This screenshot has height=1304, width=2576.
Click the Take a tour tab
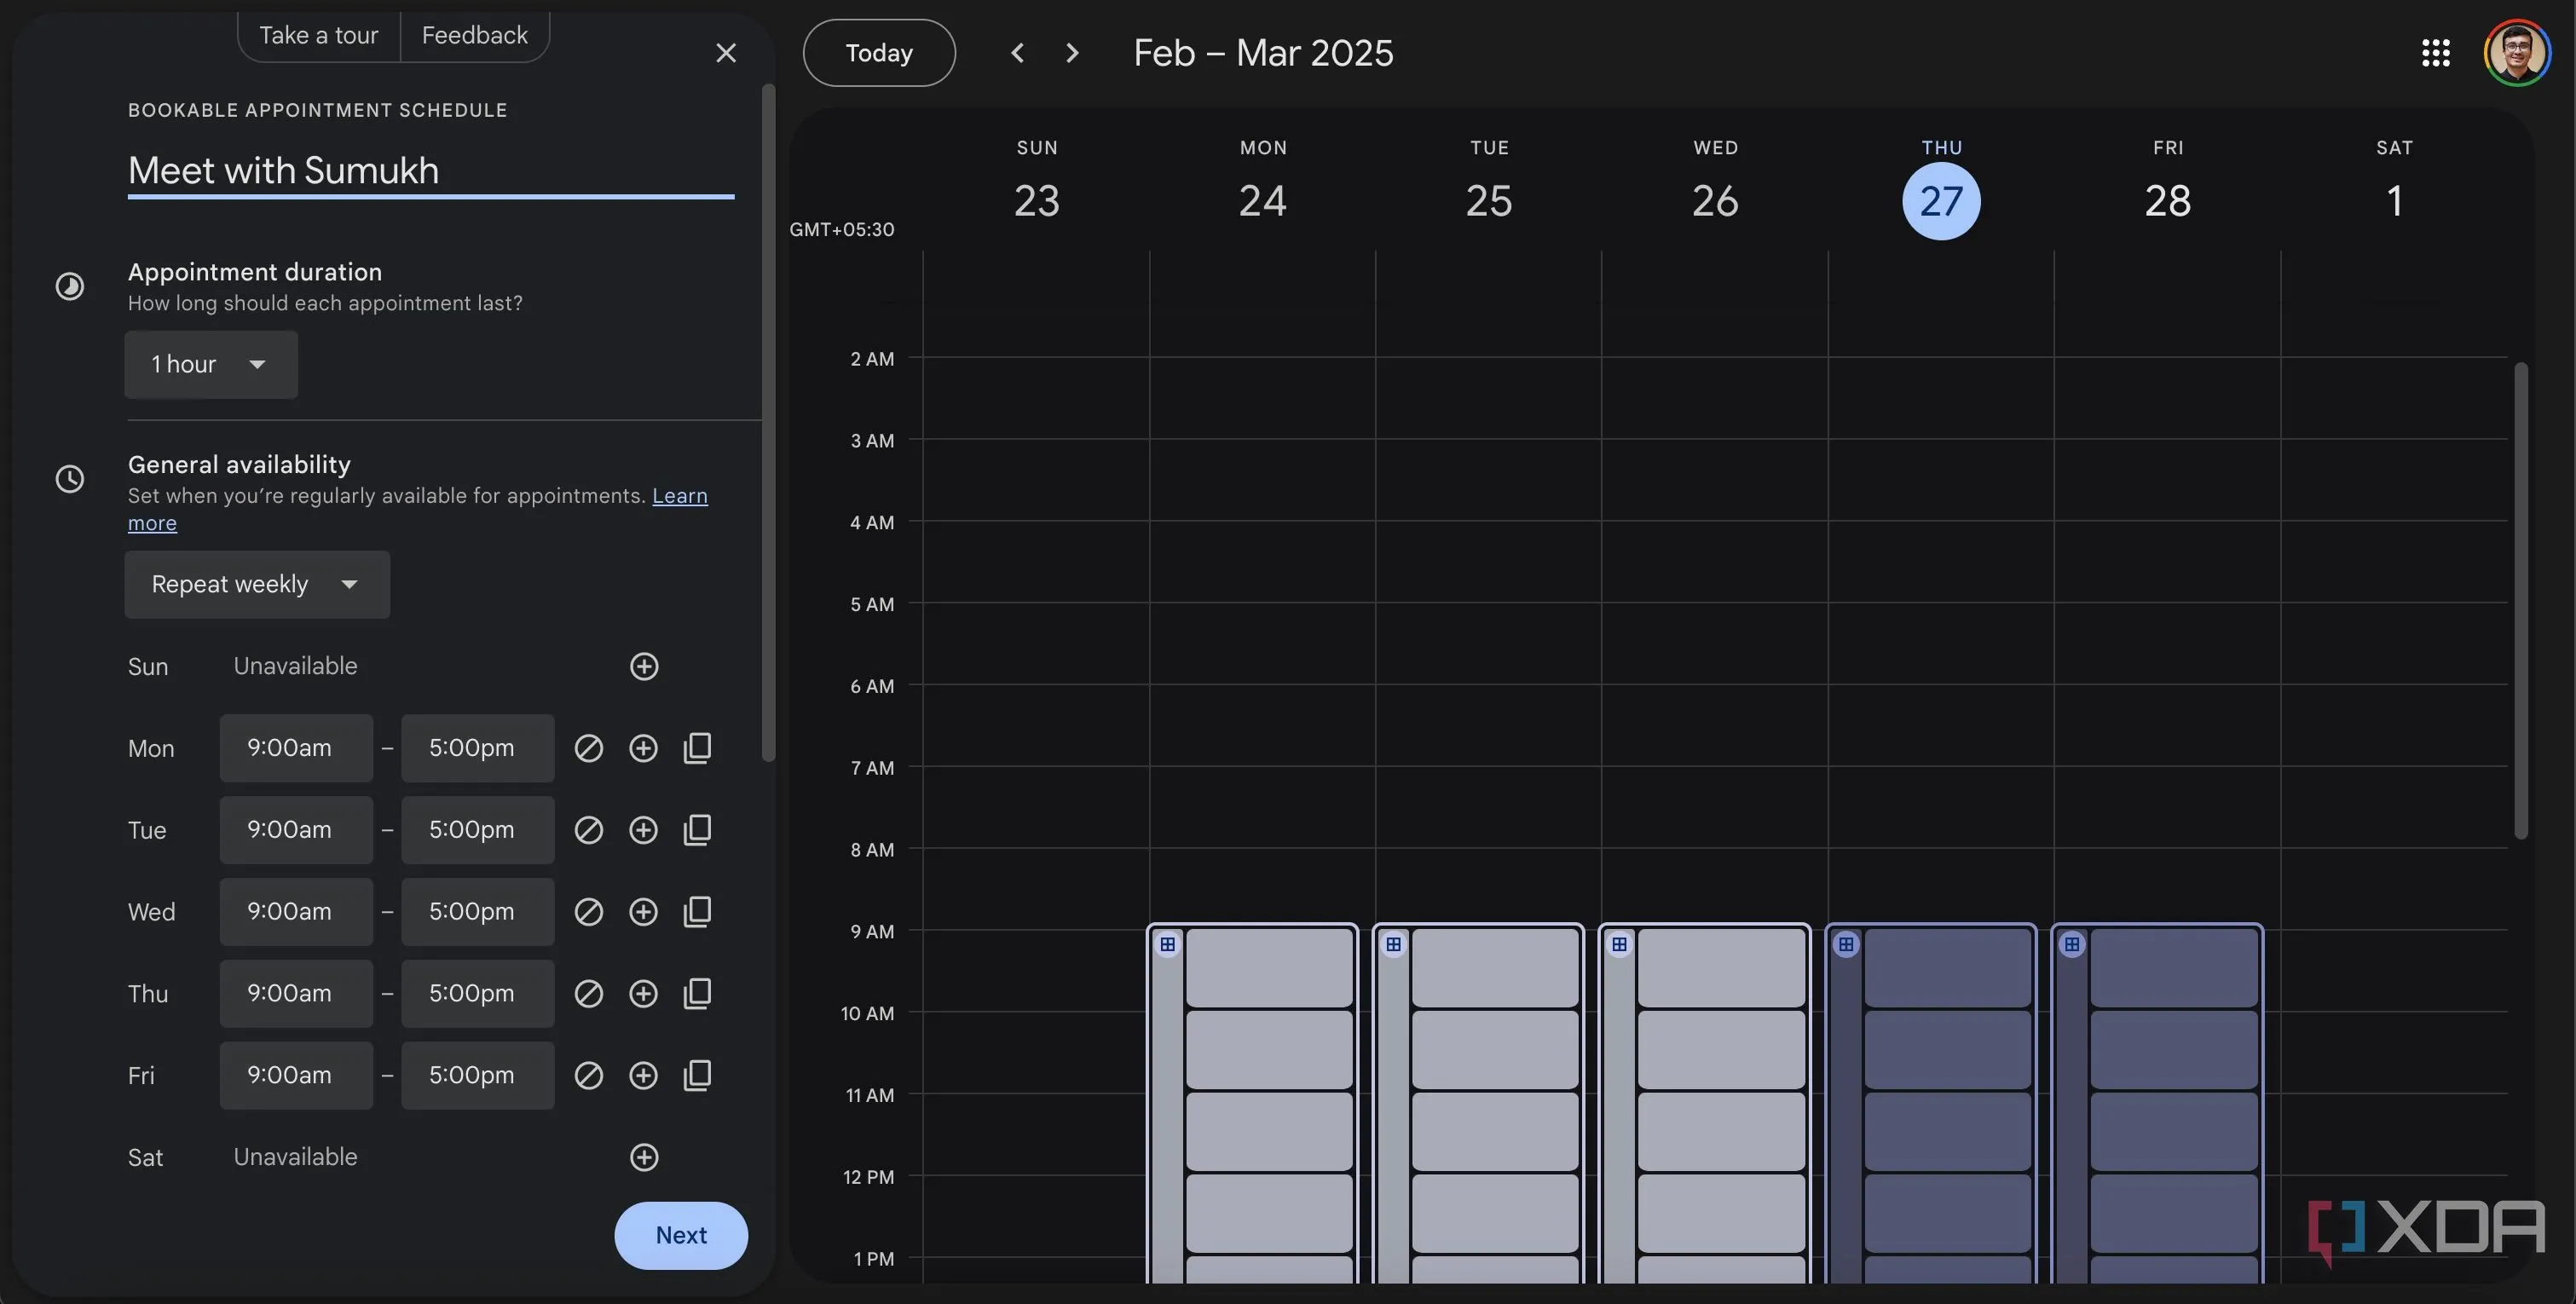coord(318,36)
